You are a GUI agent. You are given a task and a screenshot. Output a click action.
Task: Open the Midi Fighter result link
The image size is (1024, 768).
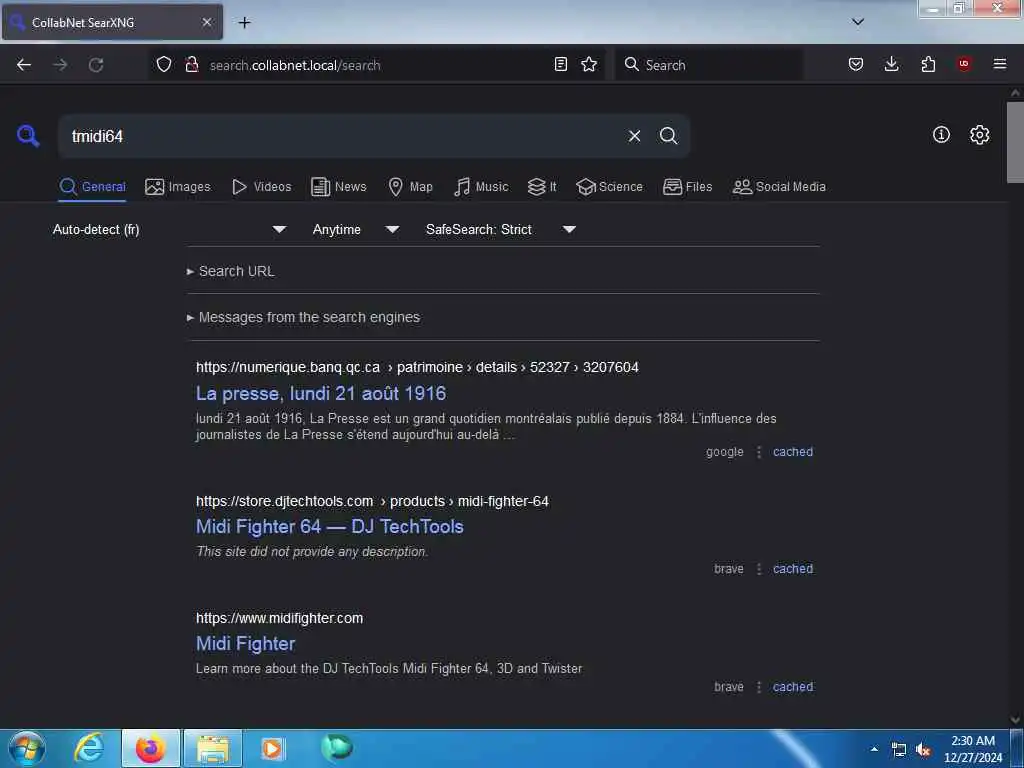(246, 644)
